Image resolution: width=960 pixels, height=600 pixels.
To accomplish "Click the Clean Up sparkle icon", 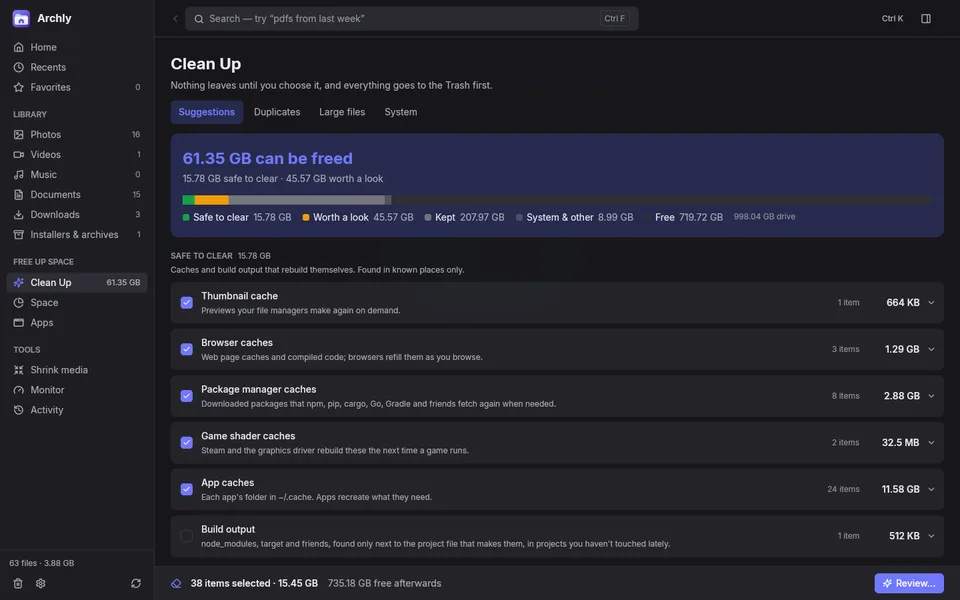I will (18, 282).
